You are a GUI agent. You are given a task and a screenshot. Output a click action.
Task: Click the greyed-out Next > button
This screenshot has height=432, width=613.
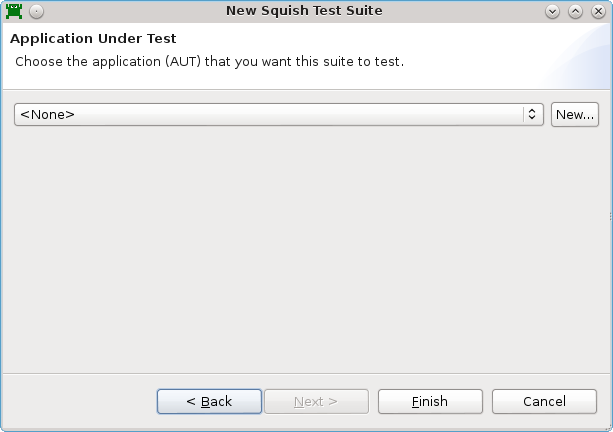coord(315,401)
